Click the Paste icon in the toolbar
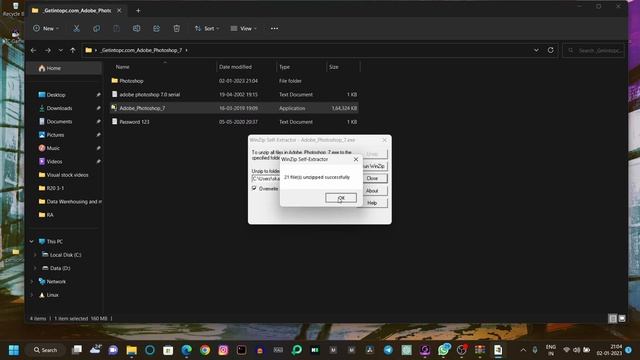Image resolution: width=640 pixels, height=360 pixels. [x=116, y=29]
